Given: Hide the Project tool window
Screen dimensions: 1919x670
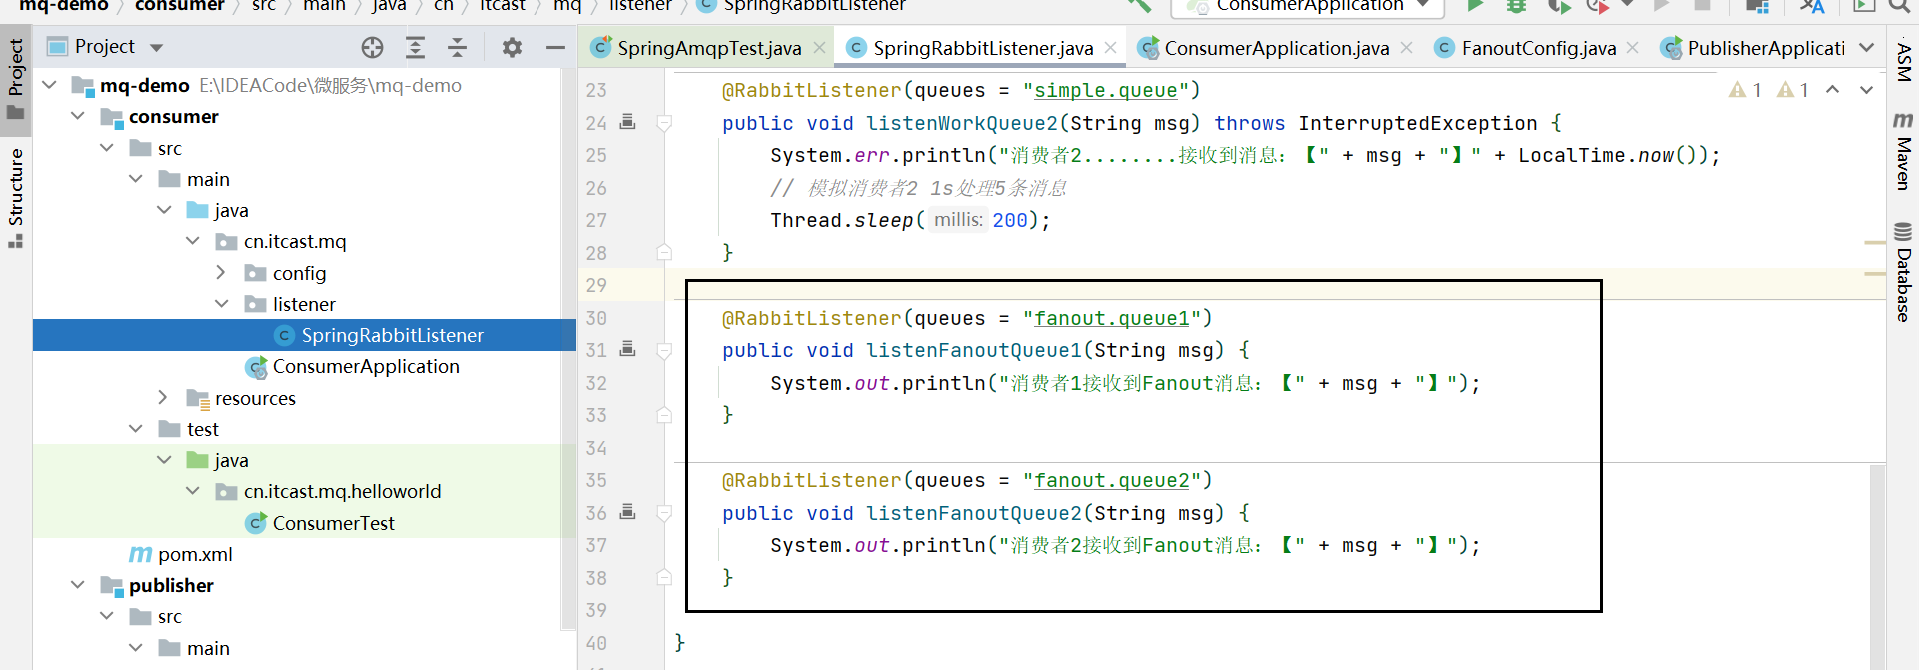Looking at the screenshot, I should (x=555, y=47).
